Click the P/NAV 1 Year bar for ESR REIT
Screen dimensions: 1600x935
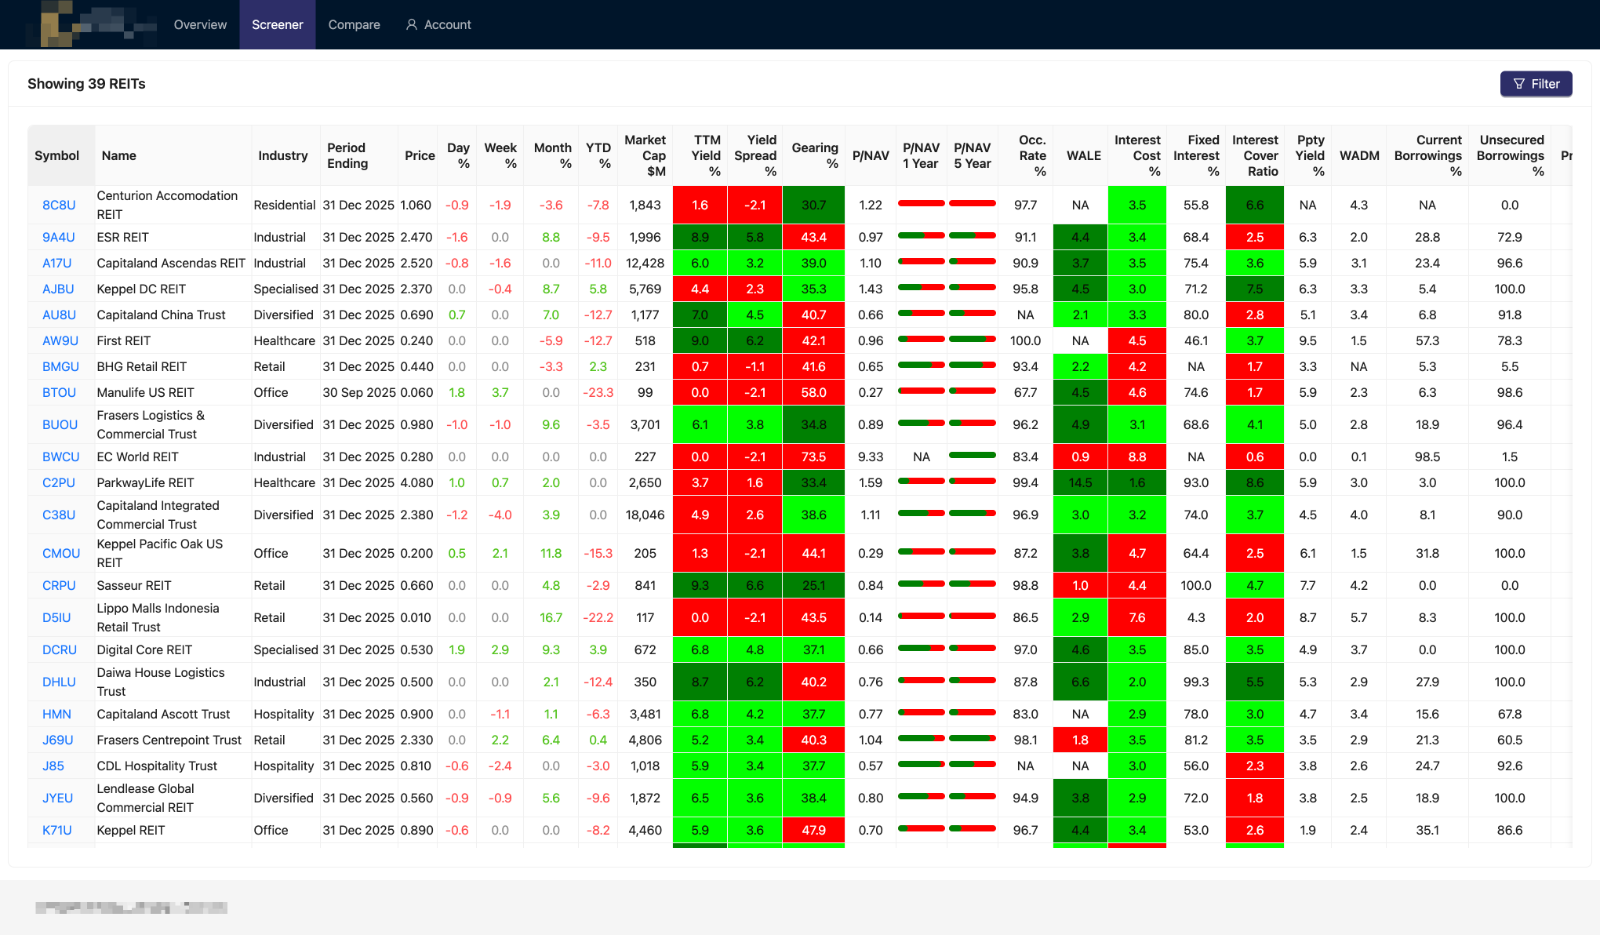tap(921, 236)
